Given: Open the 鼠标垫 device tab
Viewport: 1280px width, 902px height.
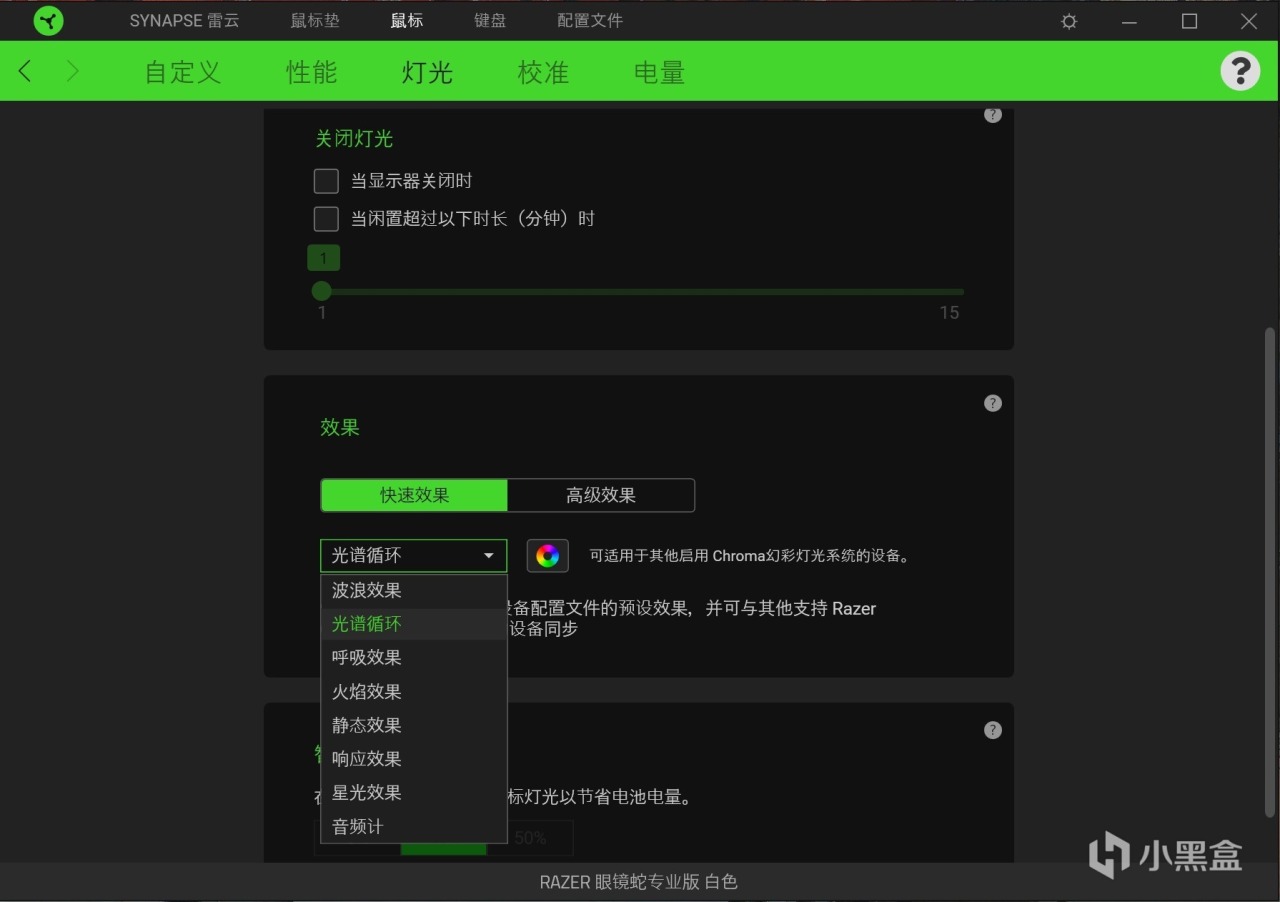Looking at the screenshot, I should coord(315,20).
